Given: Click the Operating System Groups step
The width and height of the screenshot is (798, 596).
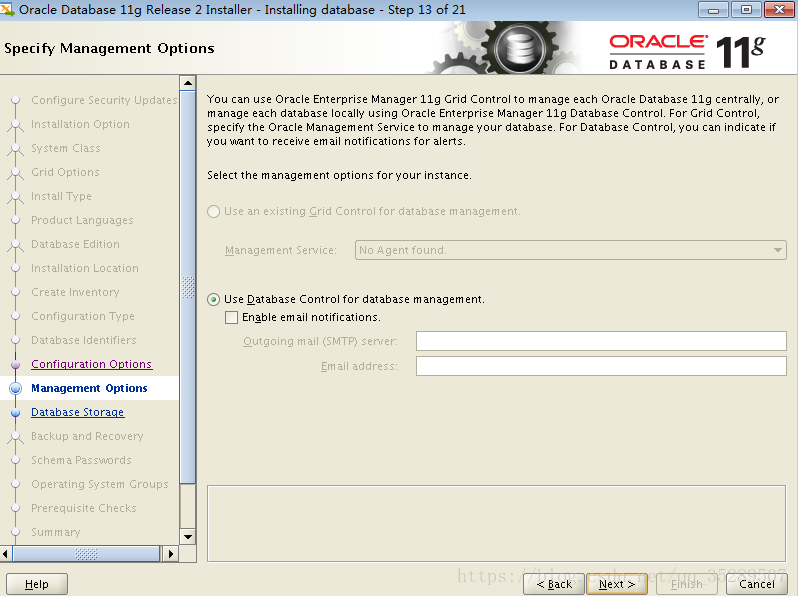Looking at the screenshot, I should 100,484.
